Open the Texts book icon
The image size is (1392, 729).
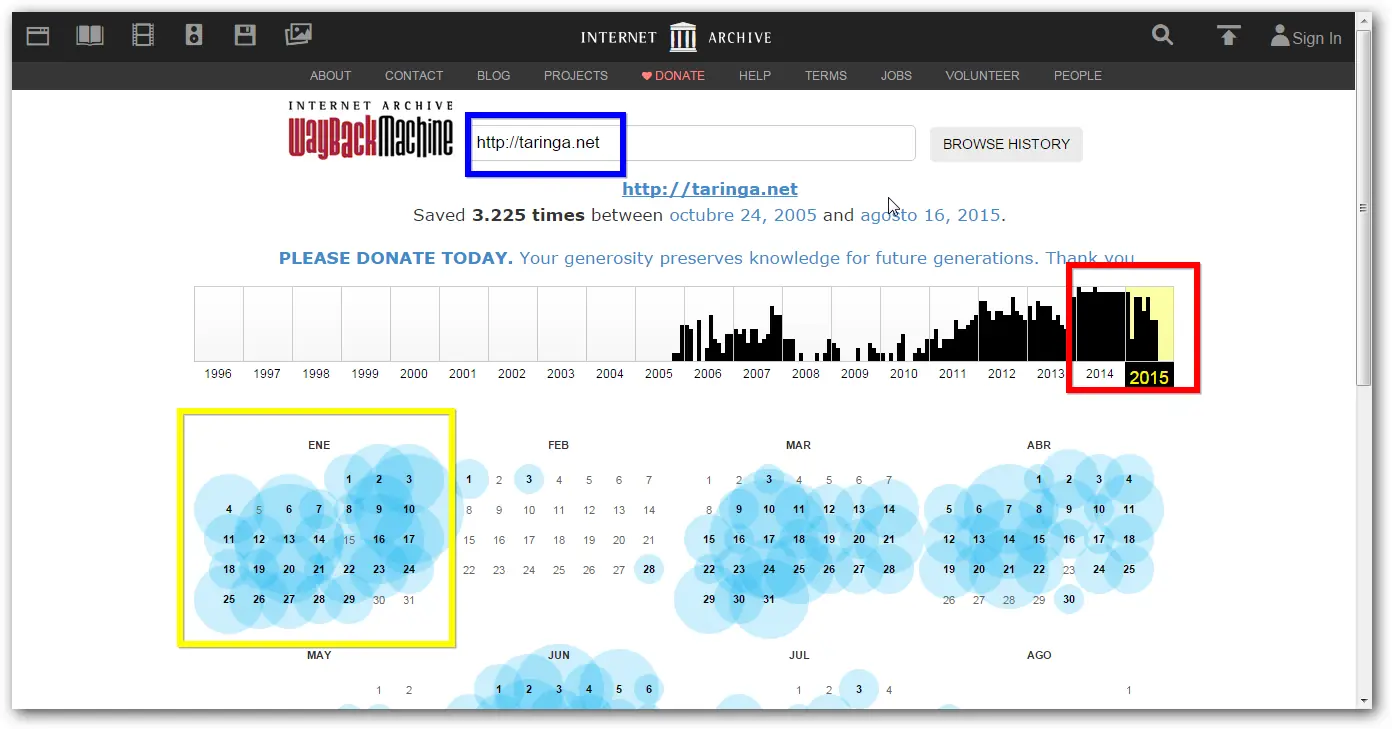[90, 36]
